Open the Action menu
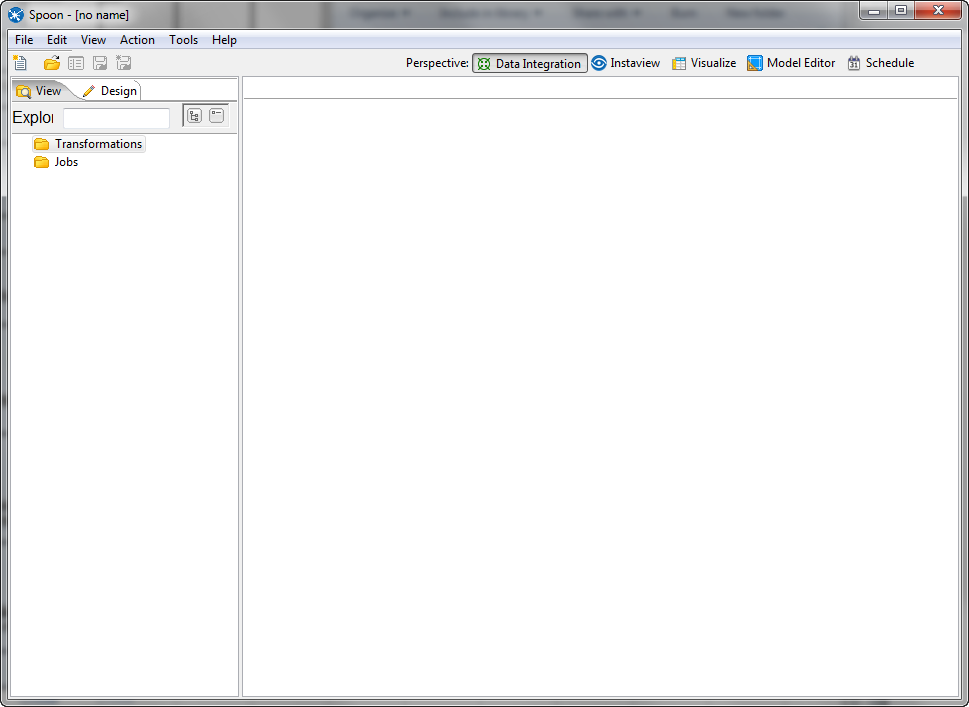This screenshot has width=969, height=707. [x=137, y=40]
